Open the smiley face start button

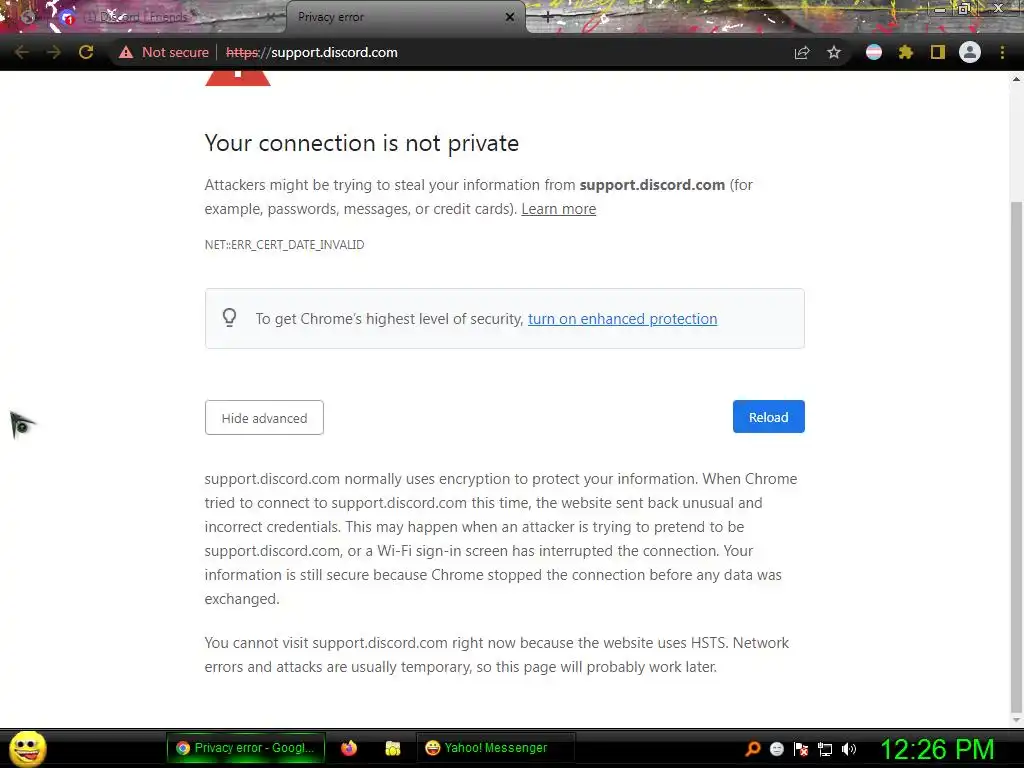[x=27, y=748]
